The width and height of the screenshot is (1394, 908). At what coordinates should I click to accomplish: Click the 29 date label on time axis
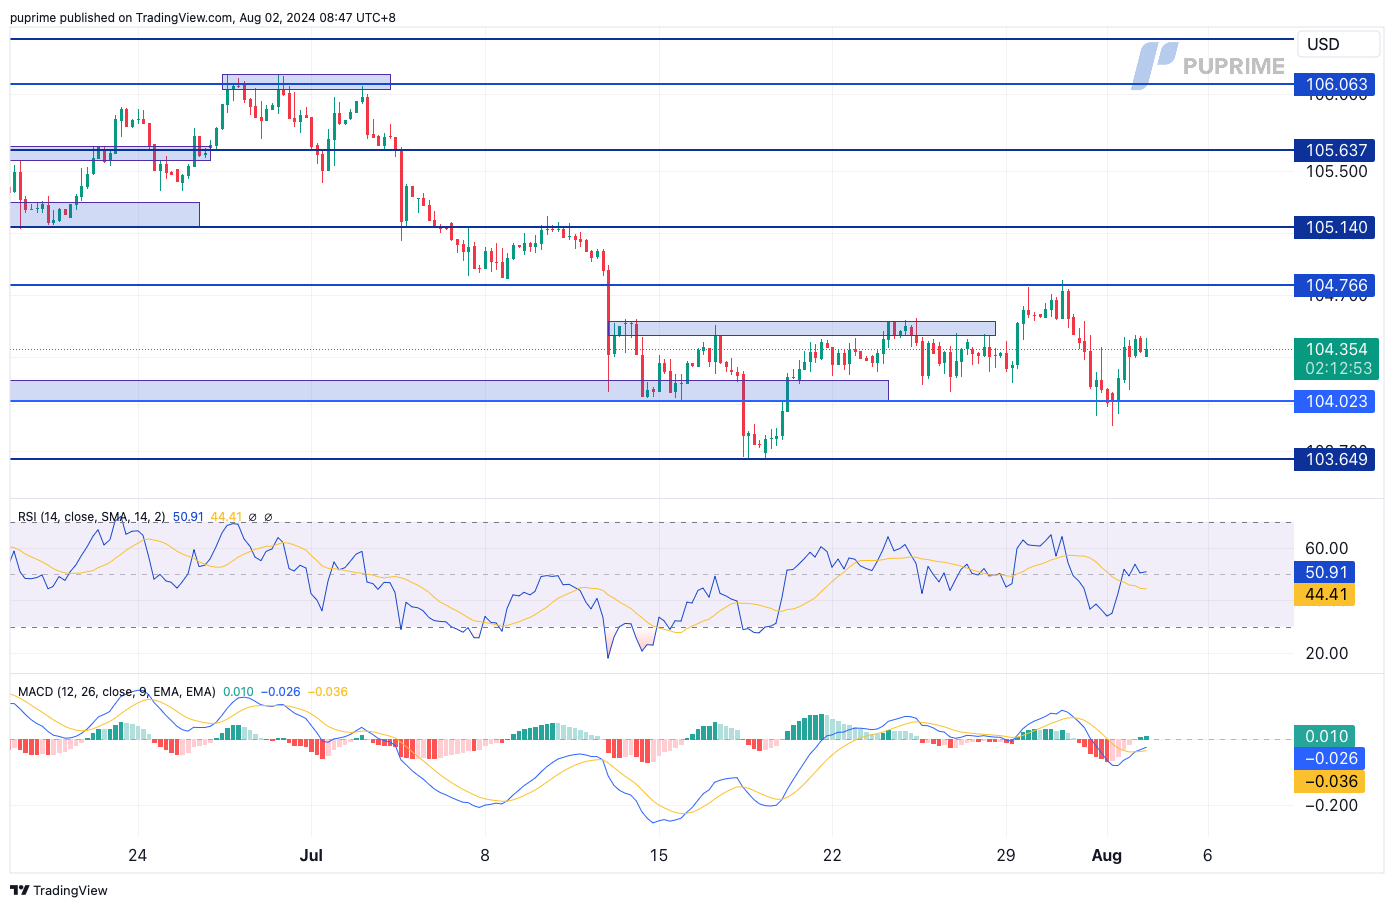pos(1006,855)
